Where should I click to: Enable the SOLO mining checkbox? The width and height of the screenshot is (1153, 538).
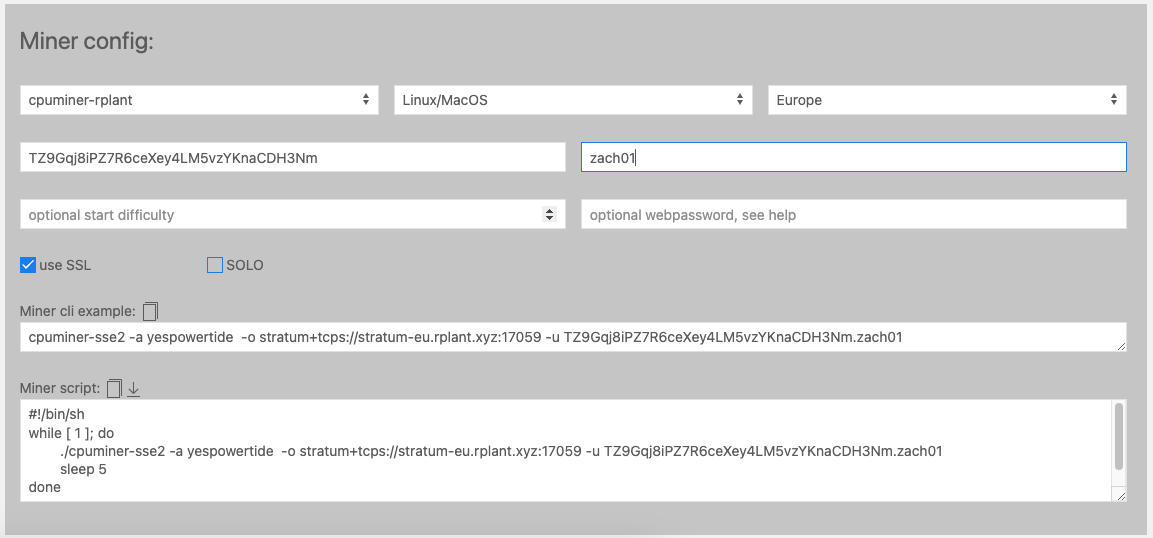coord(214,265)
